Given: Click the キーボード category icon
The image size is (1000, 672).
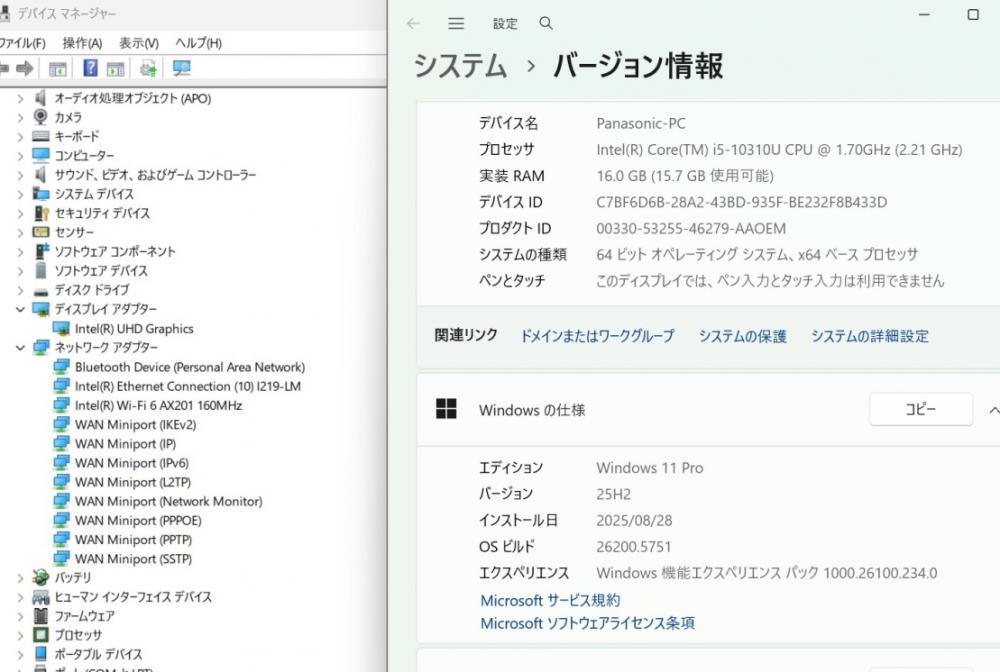Looking at the screenshot, I should pos(41,136).
